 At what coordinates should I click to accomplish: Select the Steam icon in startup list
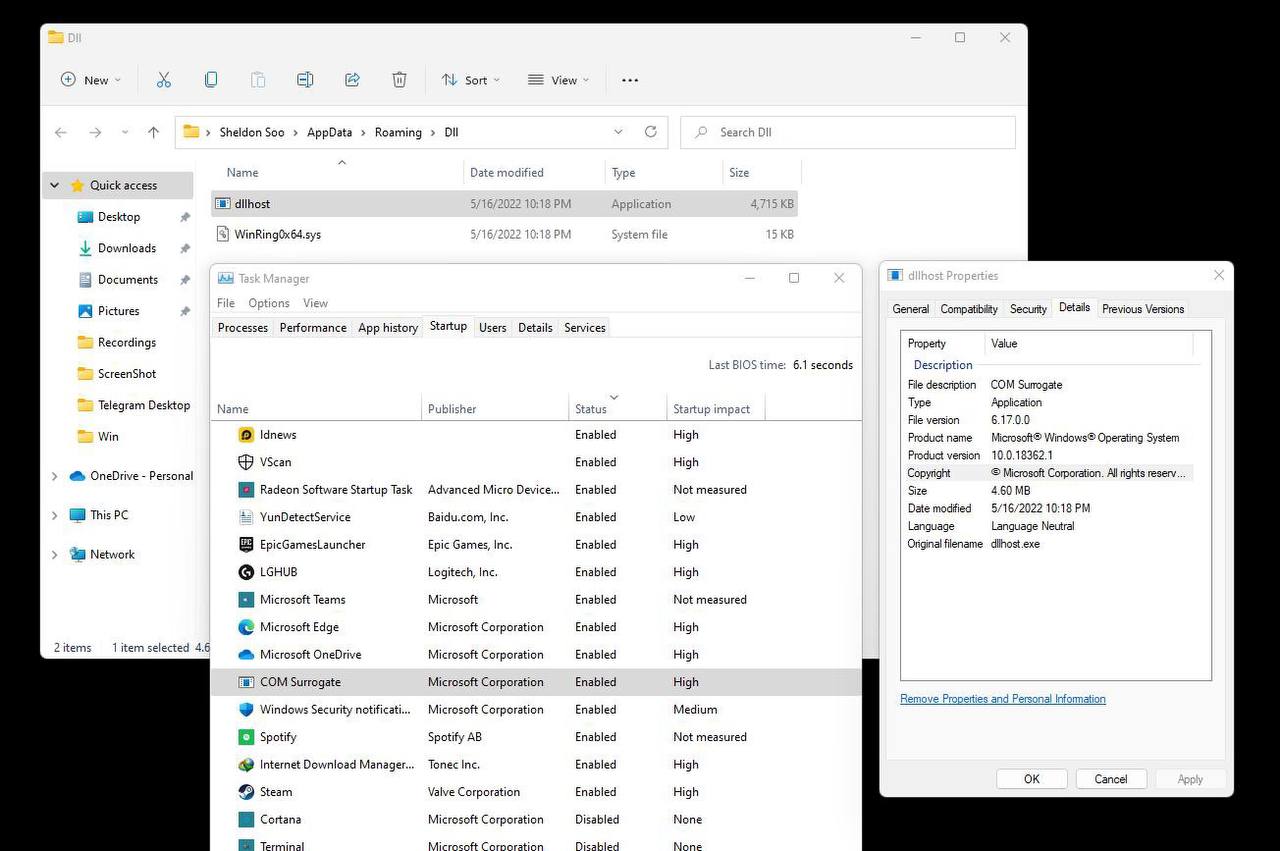[246, 792]
